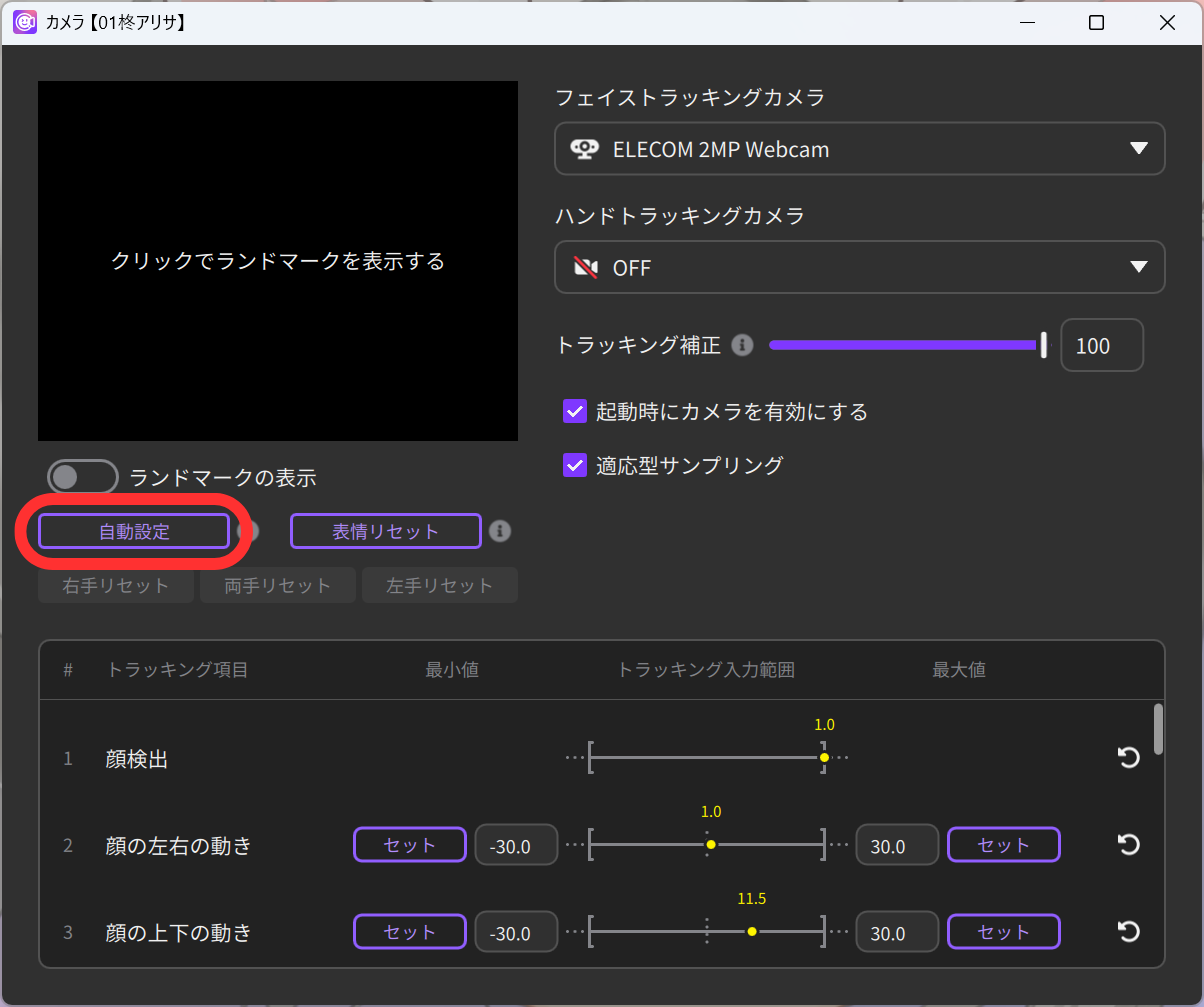Set maximum value for 顔の上下の動き
The width and height of the screenshot is (1204, 1007).
coord(1004,932)
